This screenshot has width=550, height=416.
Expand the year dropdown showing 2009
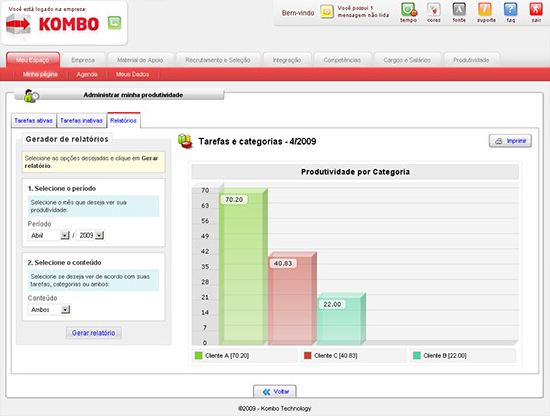tap(90, 235)
